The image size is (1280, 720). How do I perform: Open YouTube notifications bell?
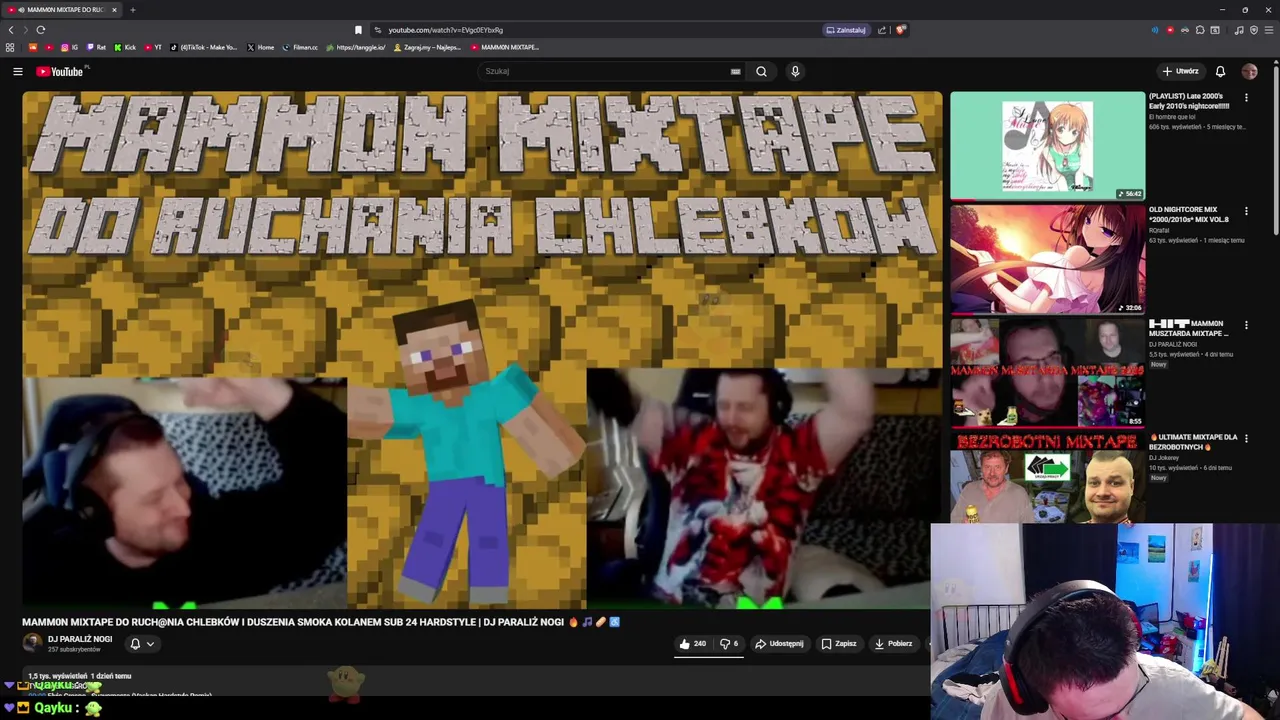click(x=1220, y=71)
